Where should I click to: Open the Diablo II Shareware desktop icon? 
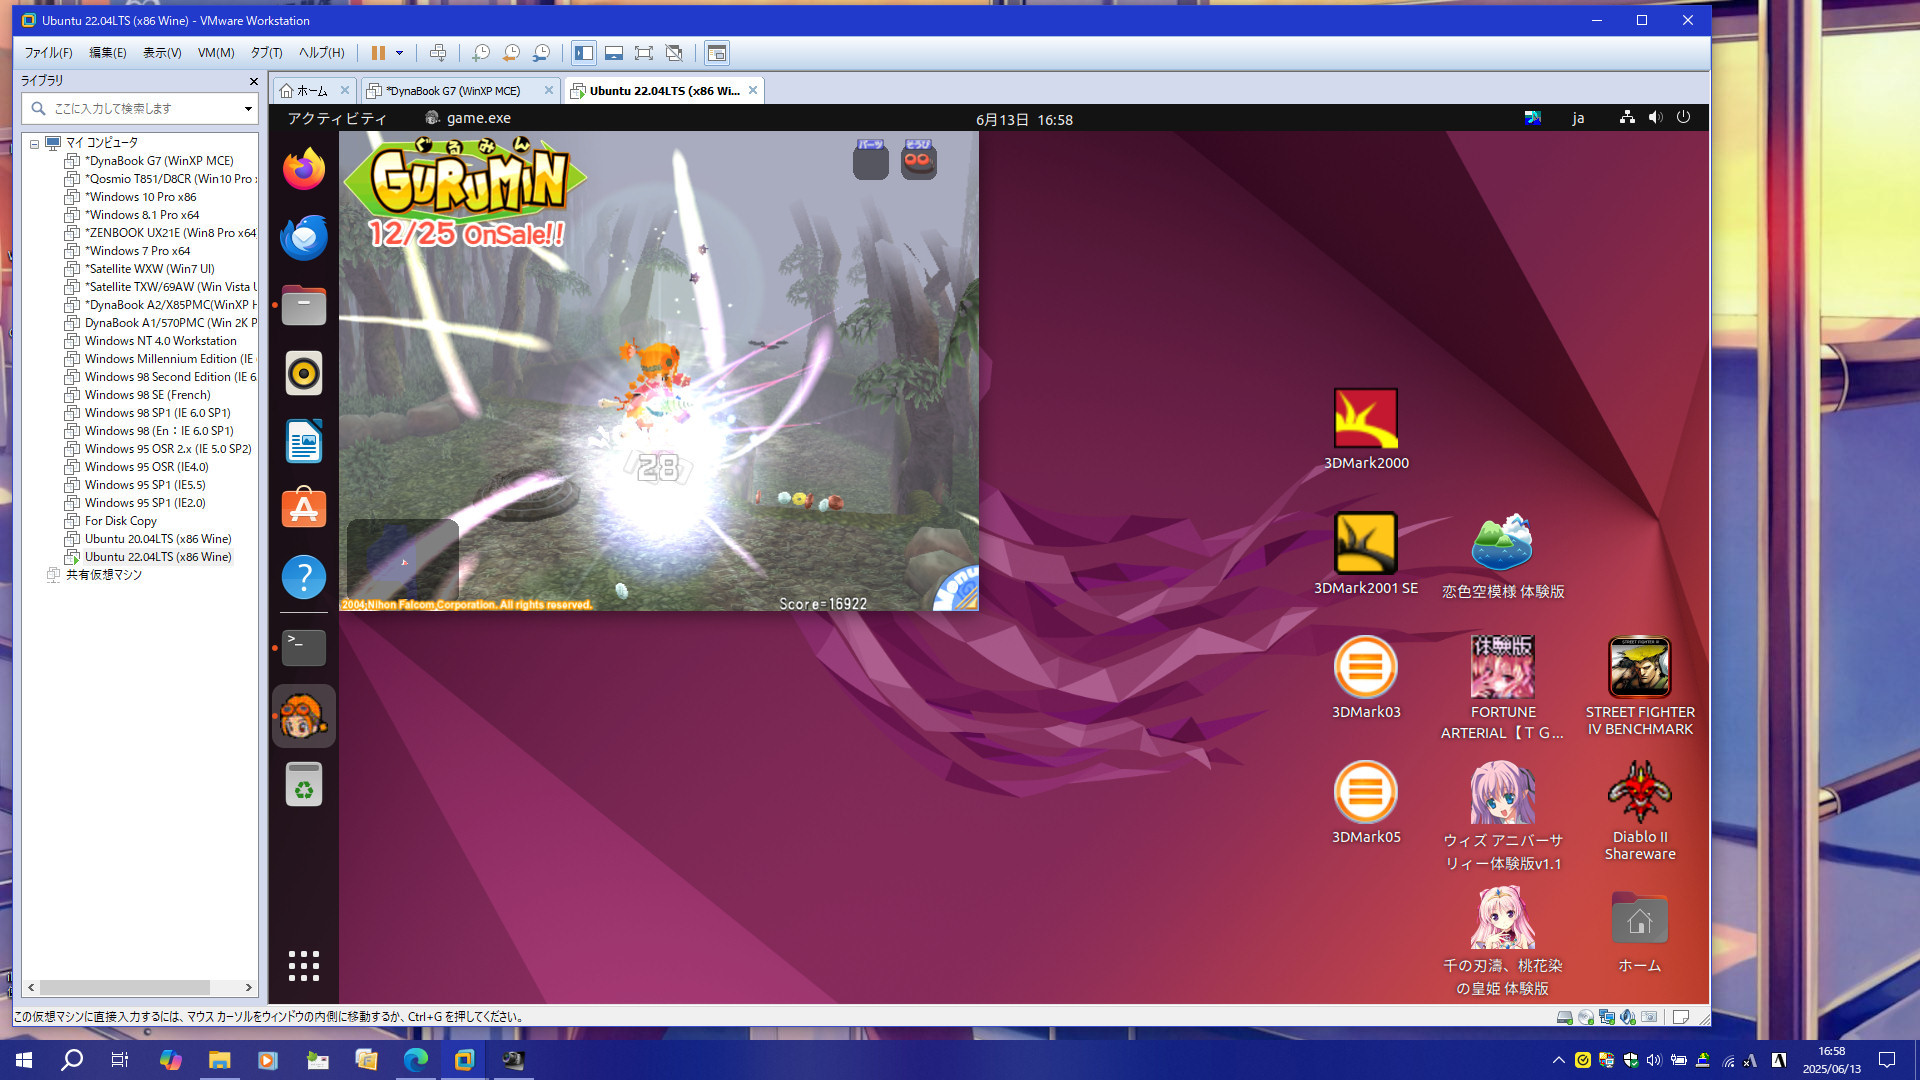tap(1640, 811)
